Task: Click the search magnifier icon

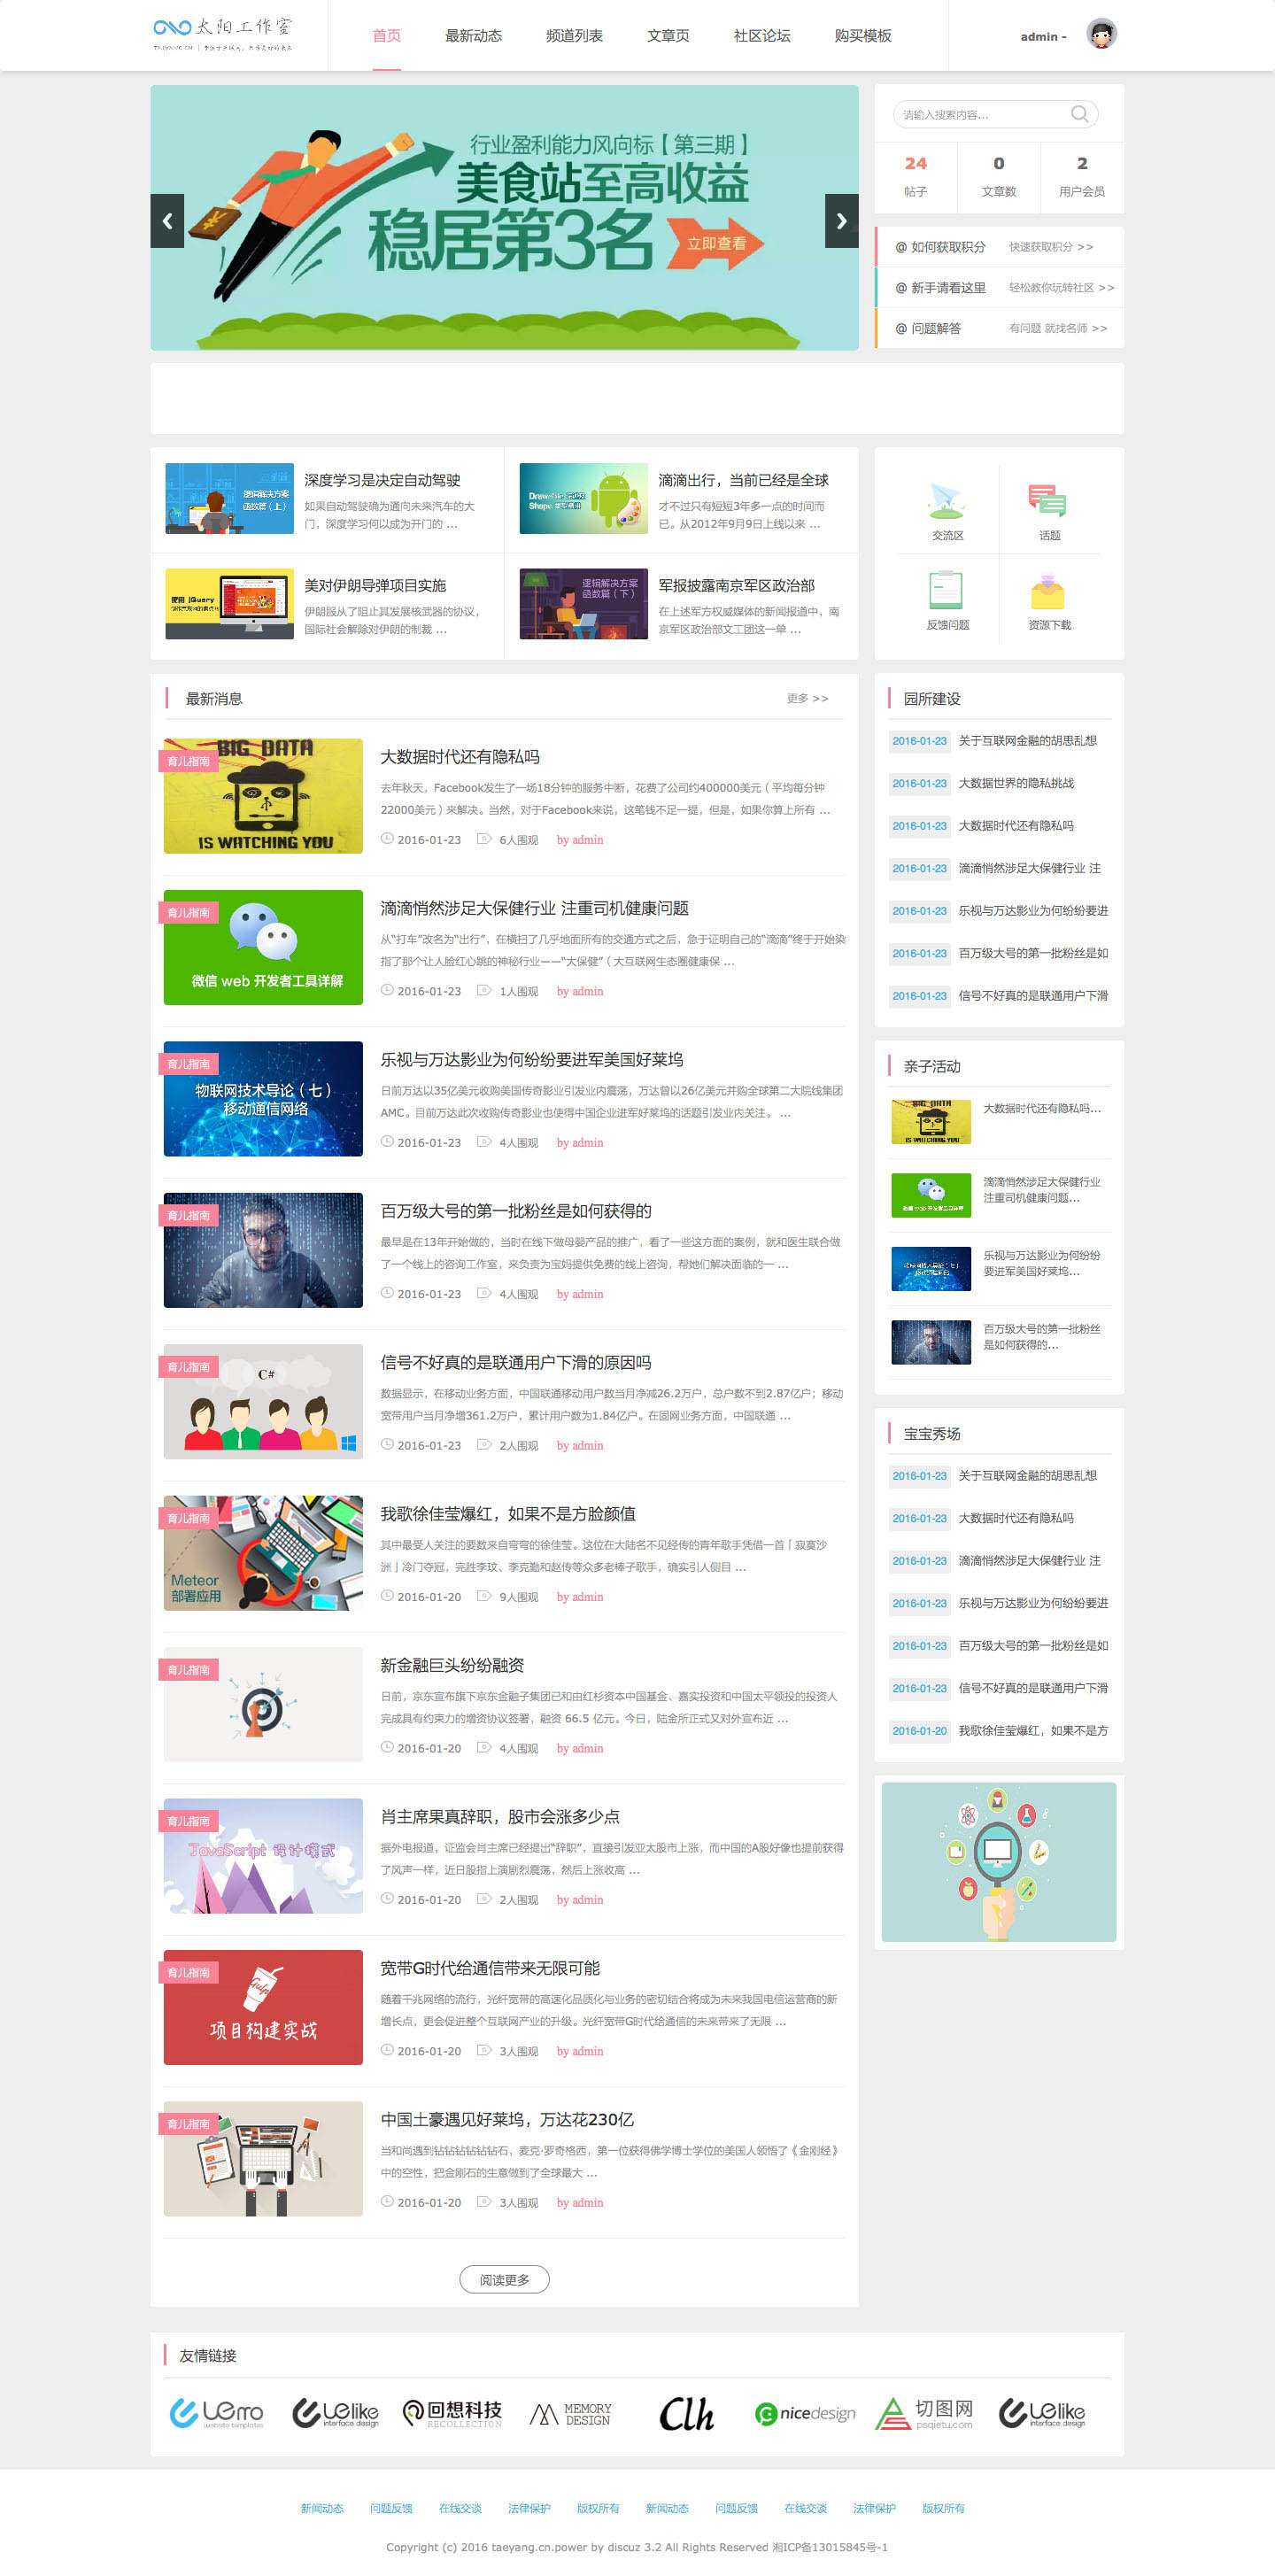Action: tap(1079, 114)
